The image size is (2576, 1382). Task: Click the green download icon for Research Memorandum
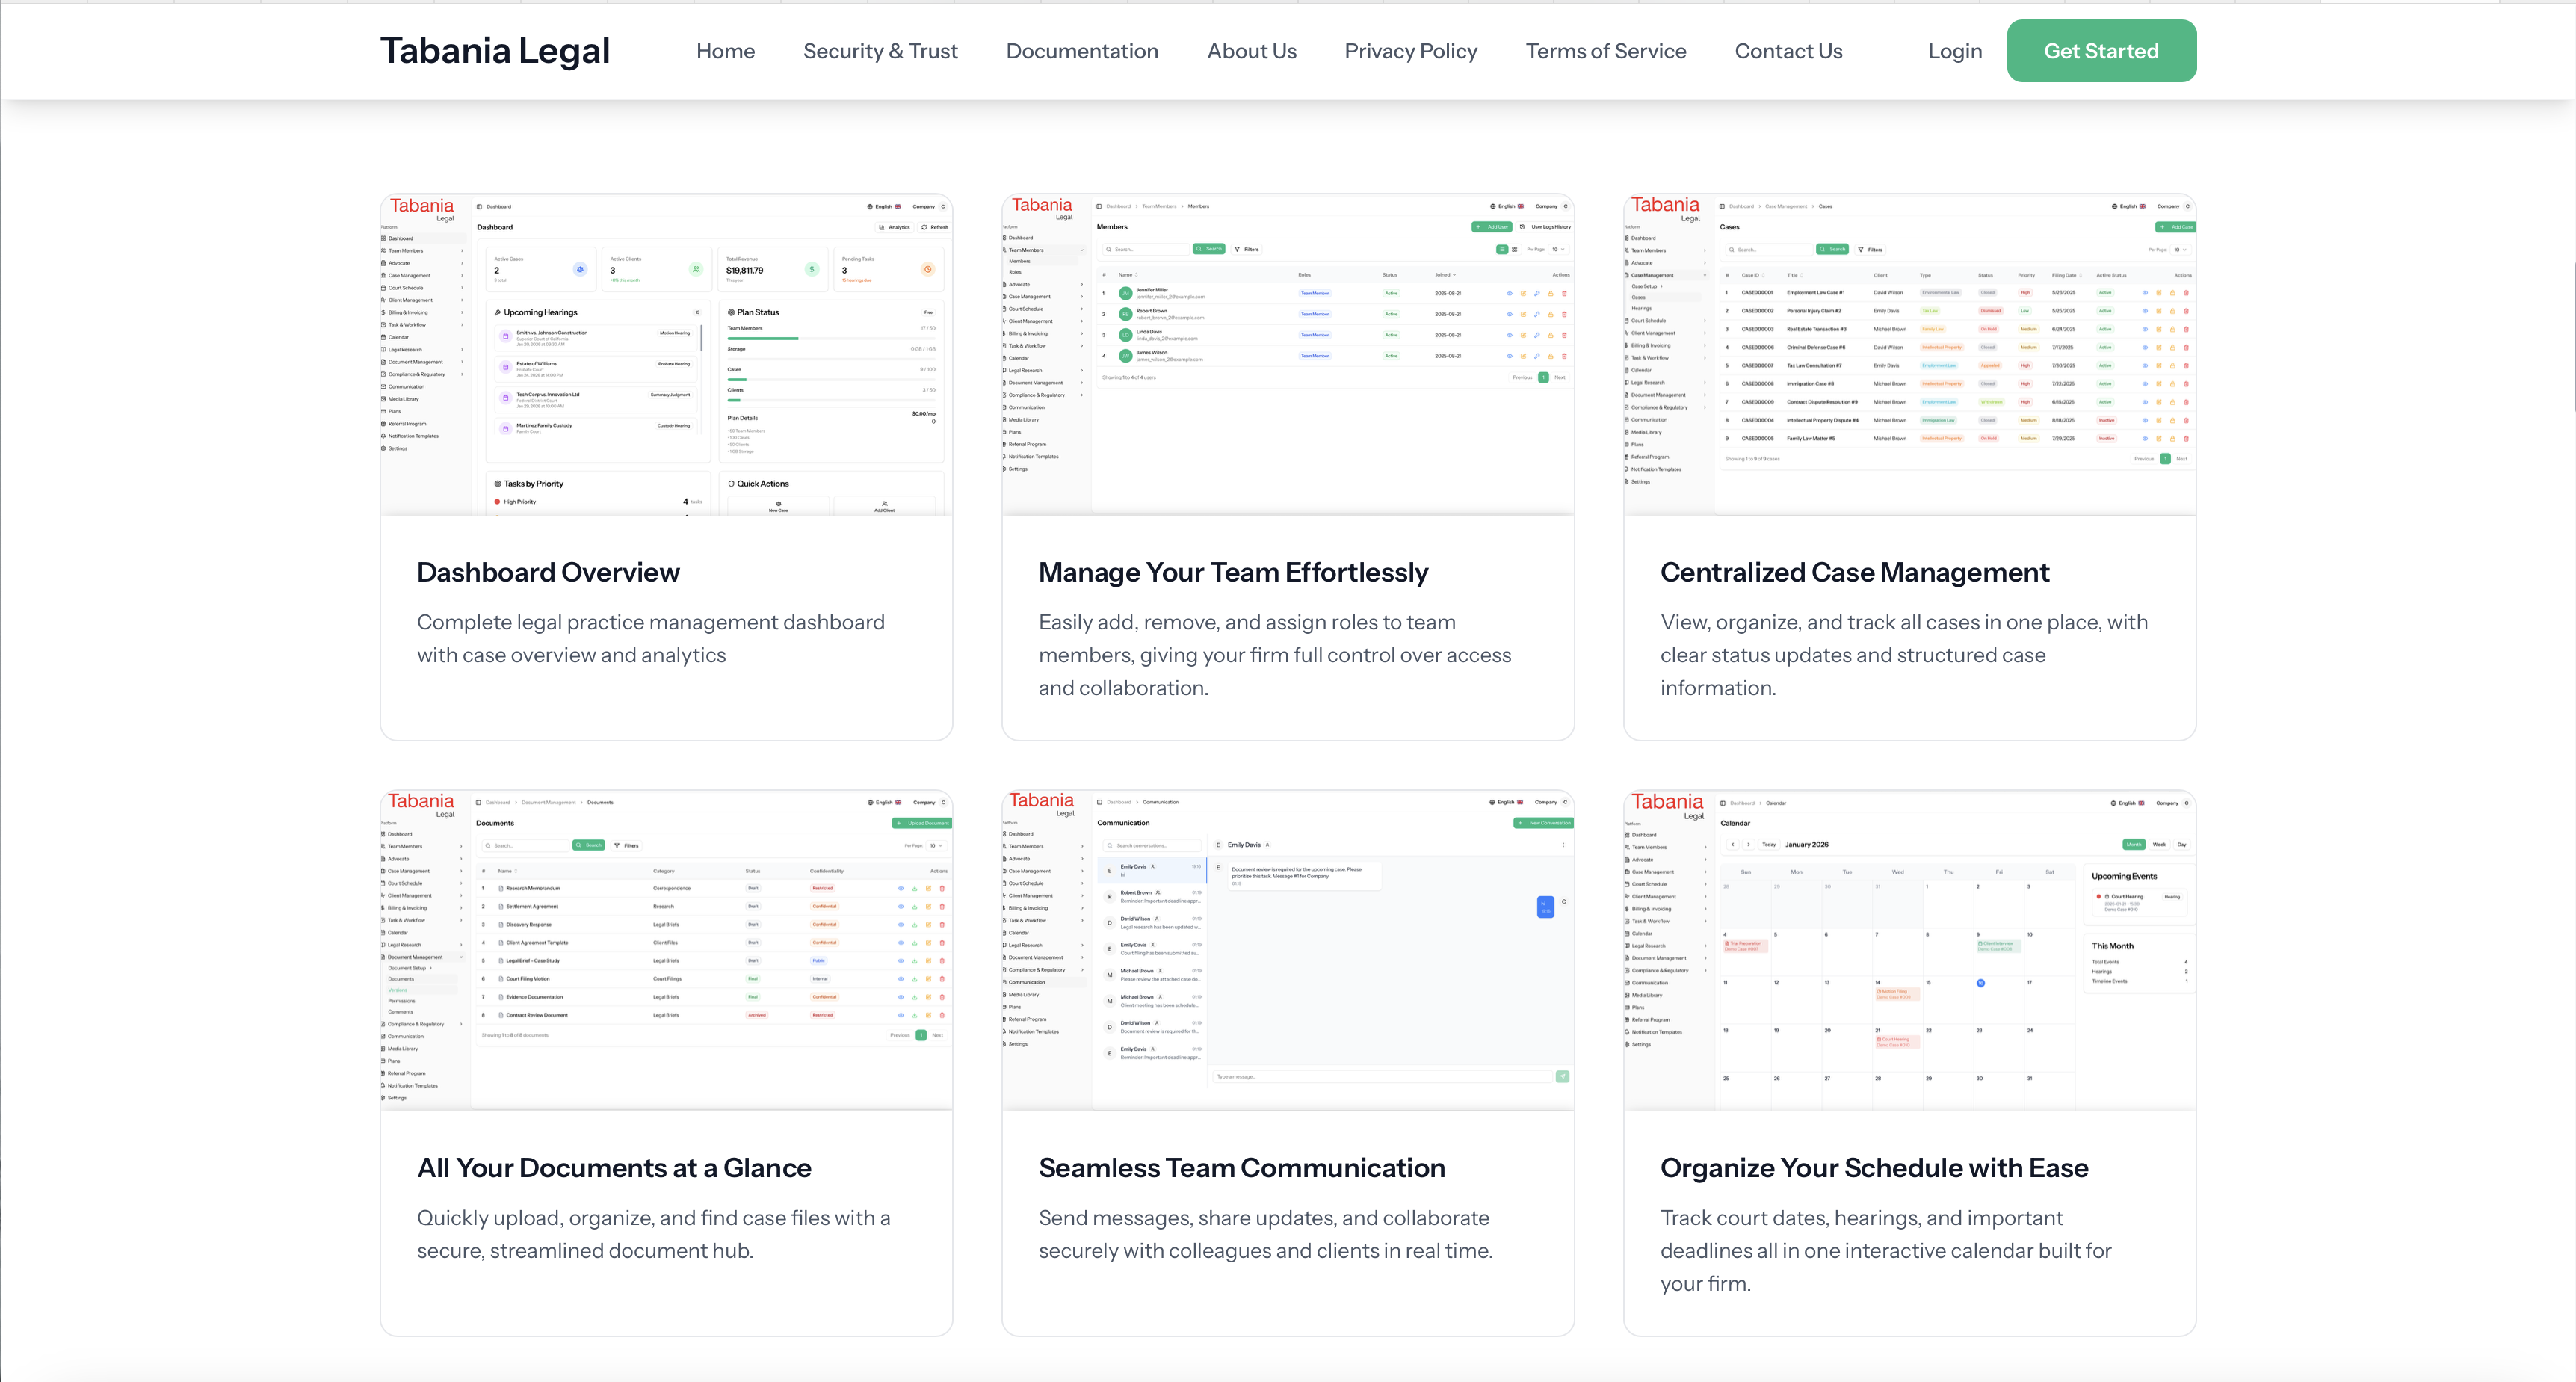coord(915,889)
